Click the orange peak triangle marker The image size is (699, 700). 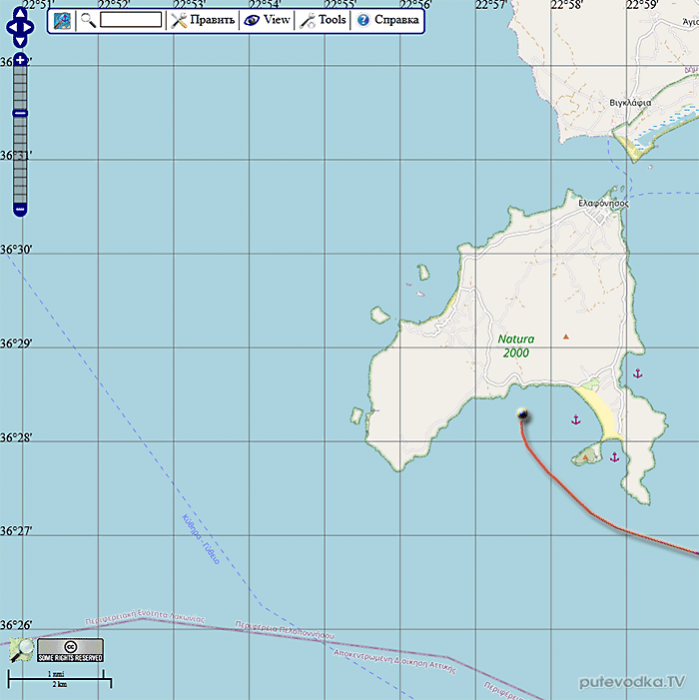point(566,337)
